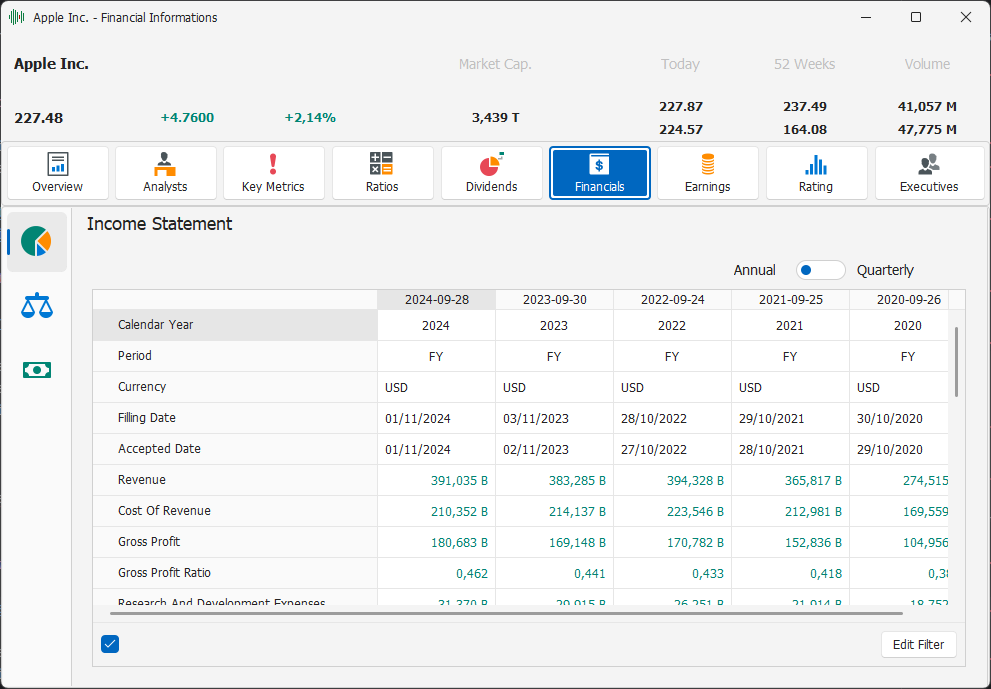Select the 2022-09-24 column header
This screenshot has width=991, height=689.
pyautogui.click(x=672, y=300)
